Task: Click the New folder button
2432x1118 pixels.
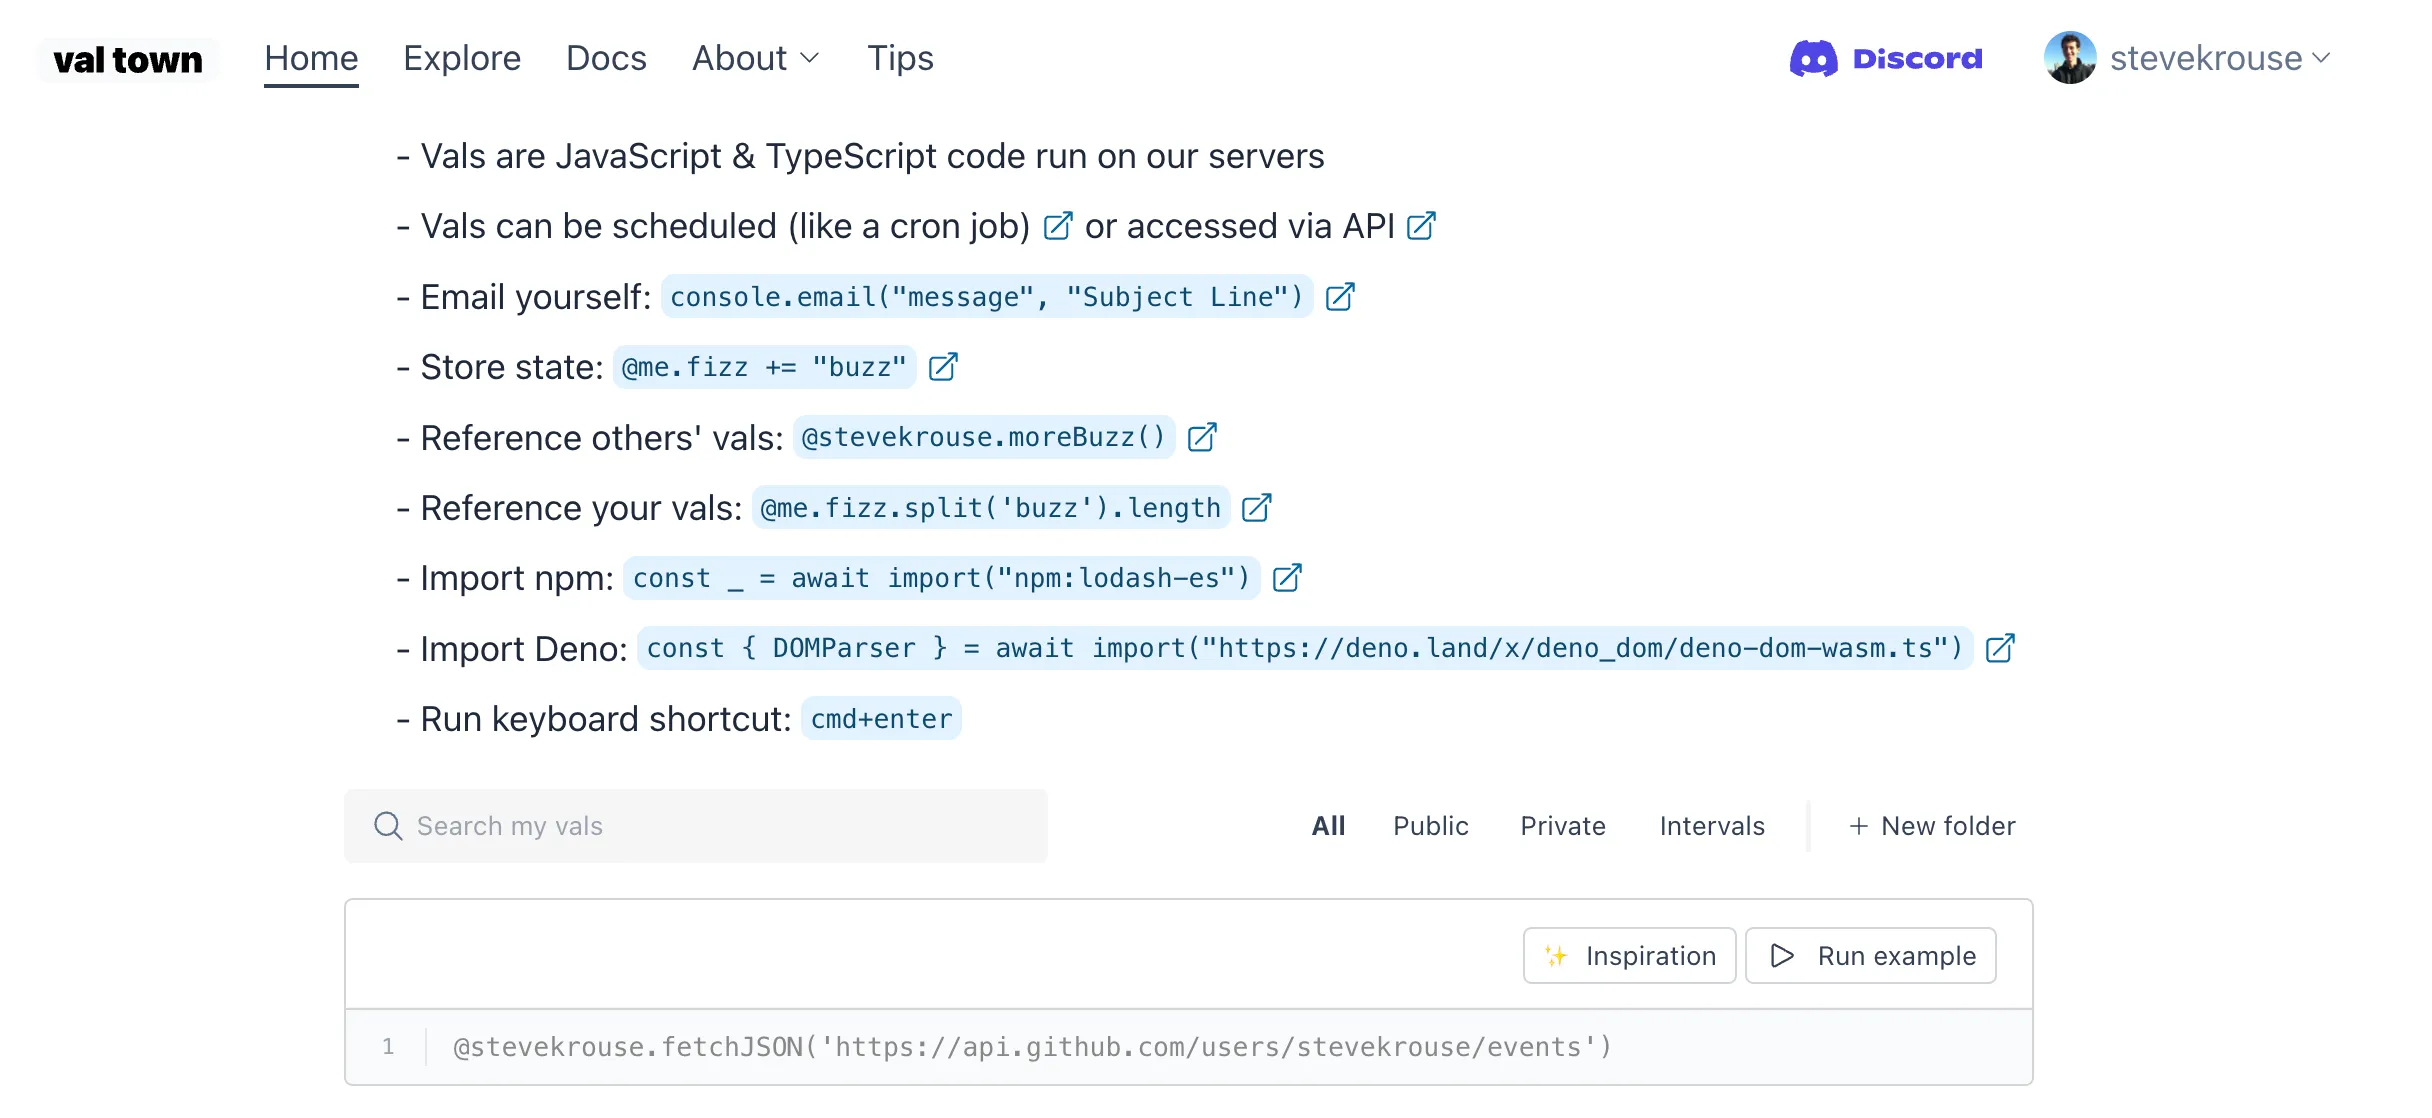Action: [x=1931, y=825]
